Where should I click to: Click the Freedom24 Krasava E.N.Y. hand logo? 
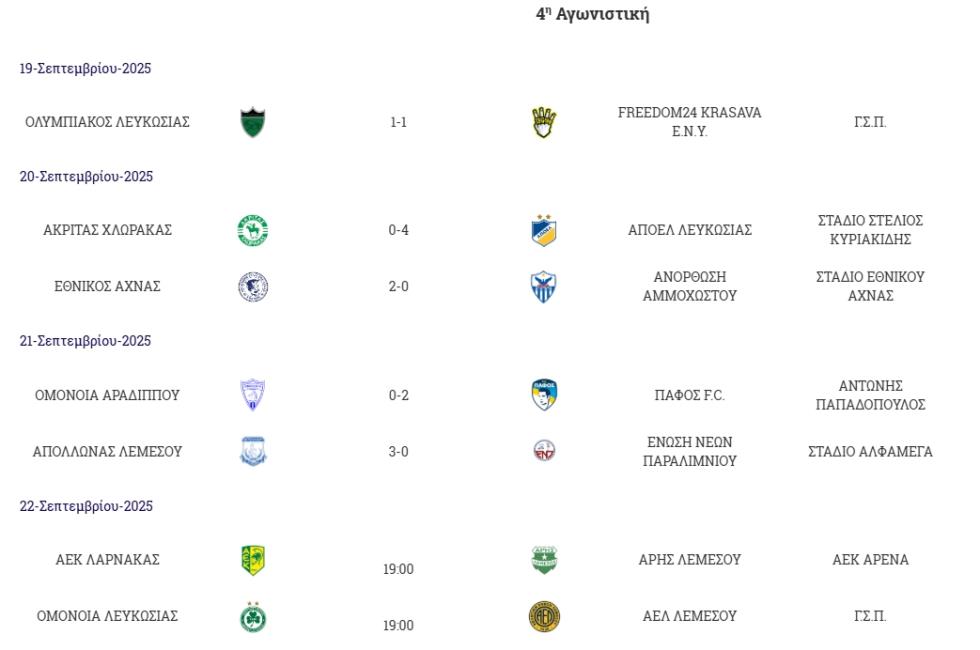pyautogui.click(x=544, y=122)
